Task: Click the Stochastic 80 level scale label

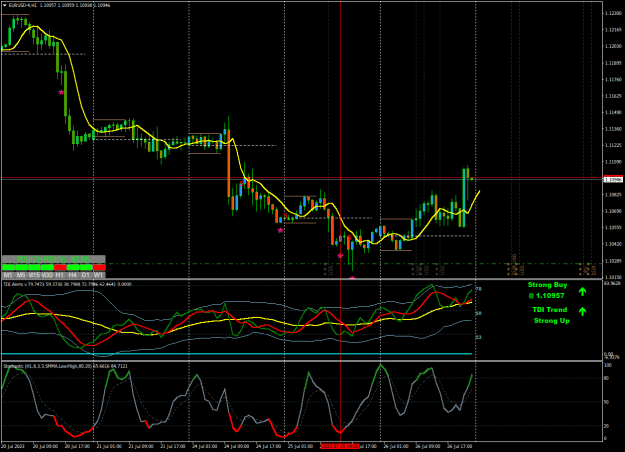Action: click(x=607, y=378)
